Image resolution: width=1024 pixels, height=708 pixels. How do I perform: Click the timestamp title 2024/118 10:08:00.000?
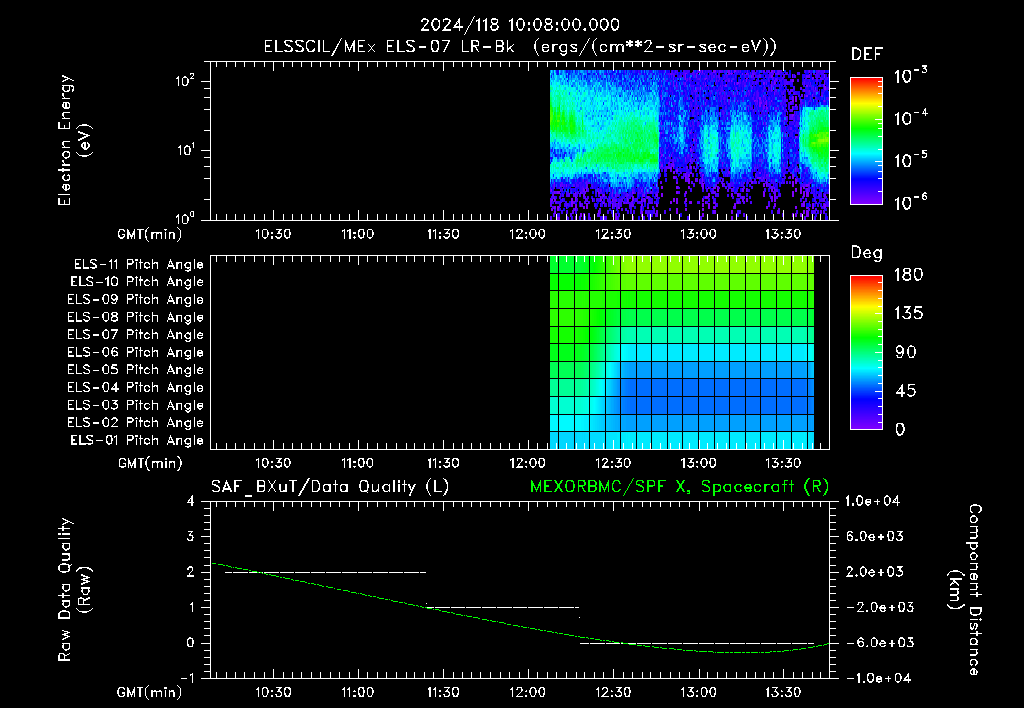520,25
